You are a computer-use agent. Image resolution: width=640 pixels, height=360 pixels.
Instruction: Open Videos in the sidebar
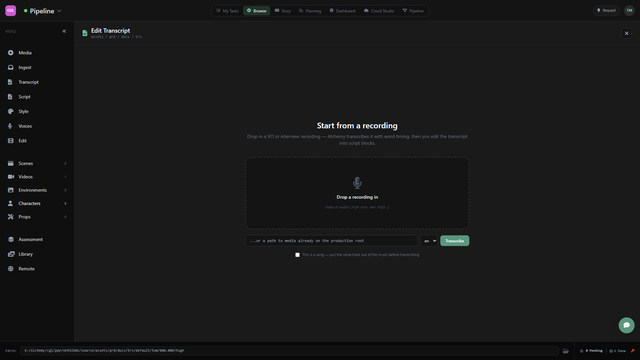click(37, 177)
